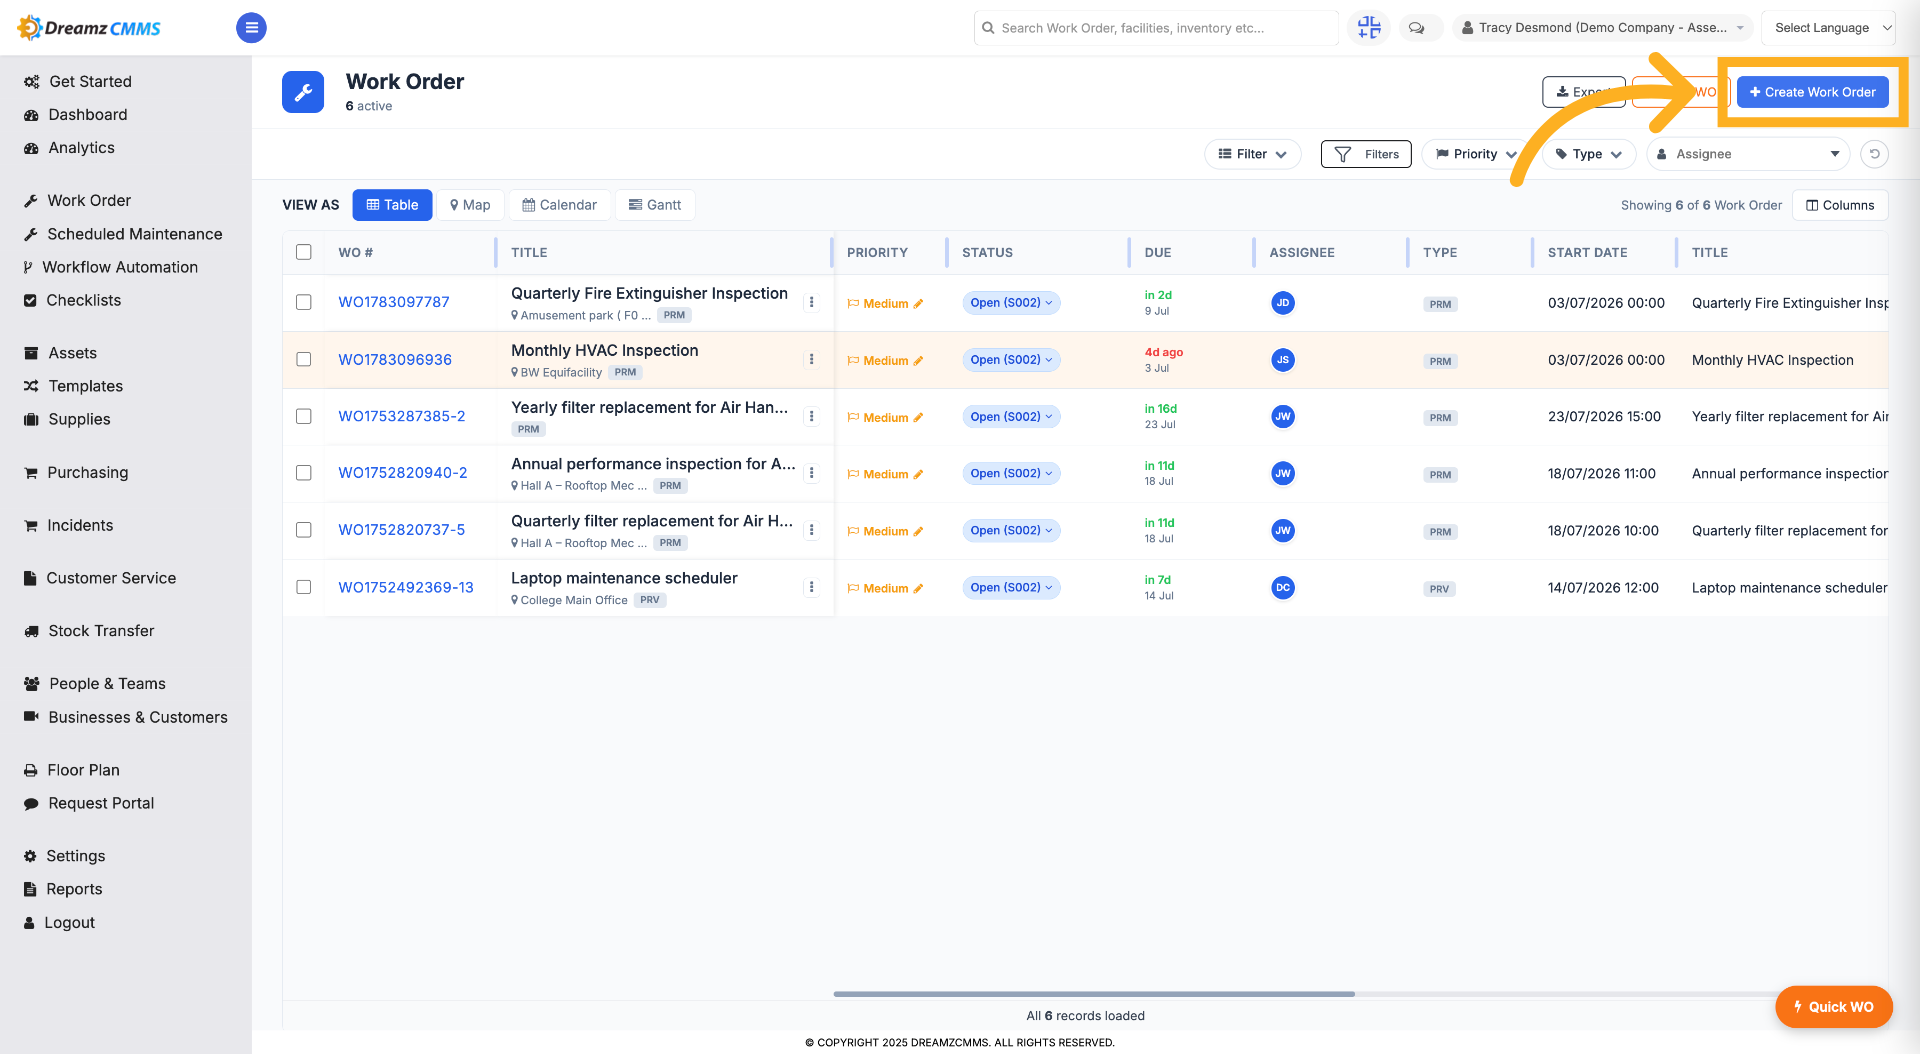The image size is (1920, 1054).
Task: Sort by the PRIORITY column header
Action: 877,253
